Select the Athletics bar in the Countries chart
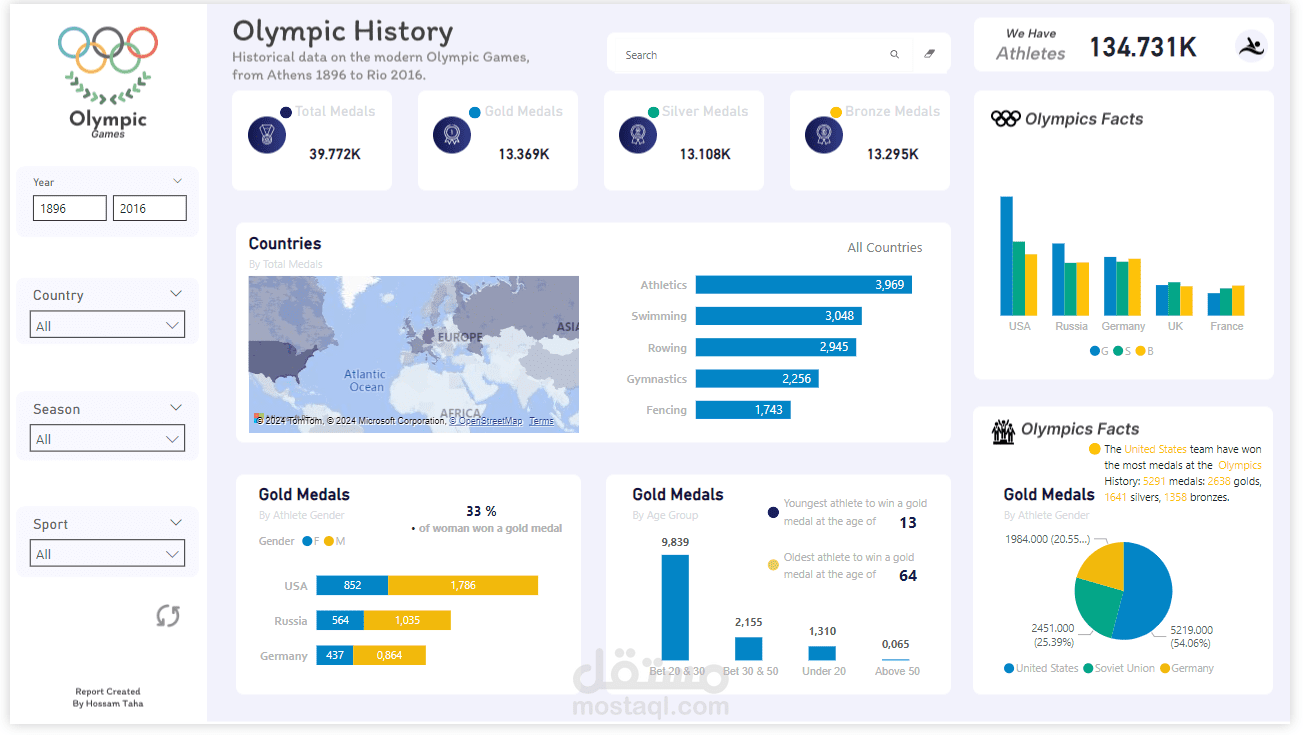Viewport: 1303px width, 735px height. pyautogui.click(x=800, y=284)
